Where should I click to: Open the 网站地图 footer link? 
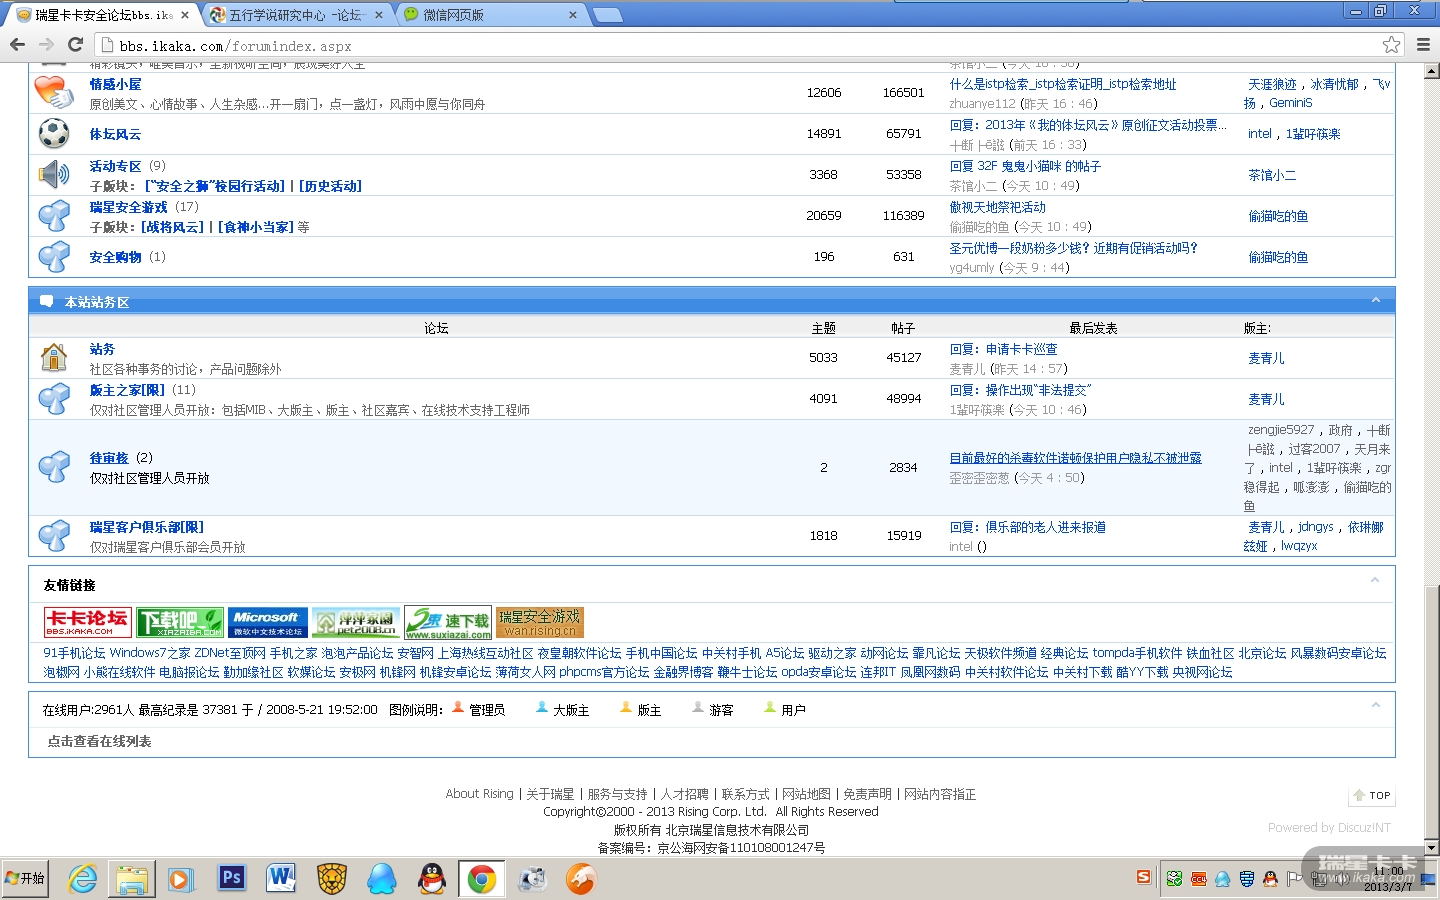click(806, 794)
